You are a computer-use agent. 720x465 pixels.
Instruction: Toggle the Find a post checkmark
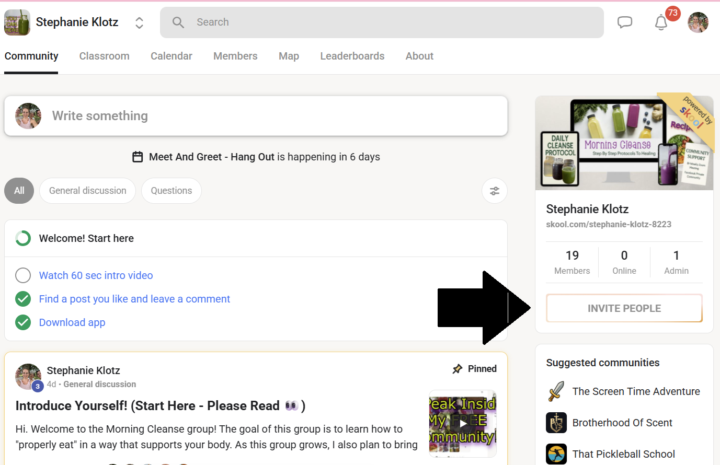pyautogui.click(x=23, y=299)
